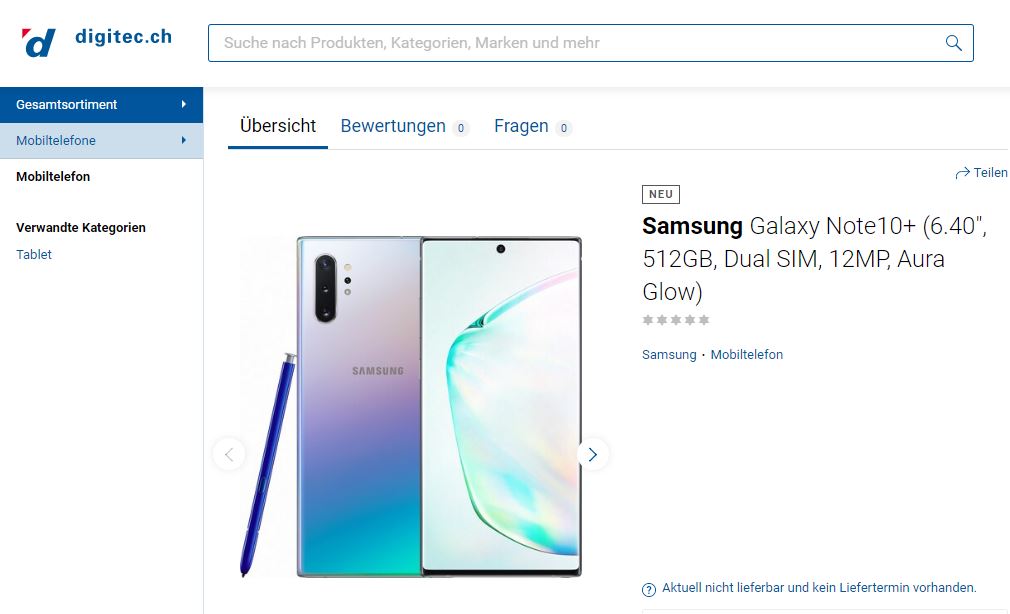This screenshot has width=1010, height=614.
Task: Select the Übersicht tab
Action: point(278,126)
